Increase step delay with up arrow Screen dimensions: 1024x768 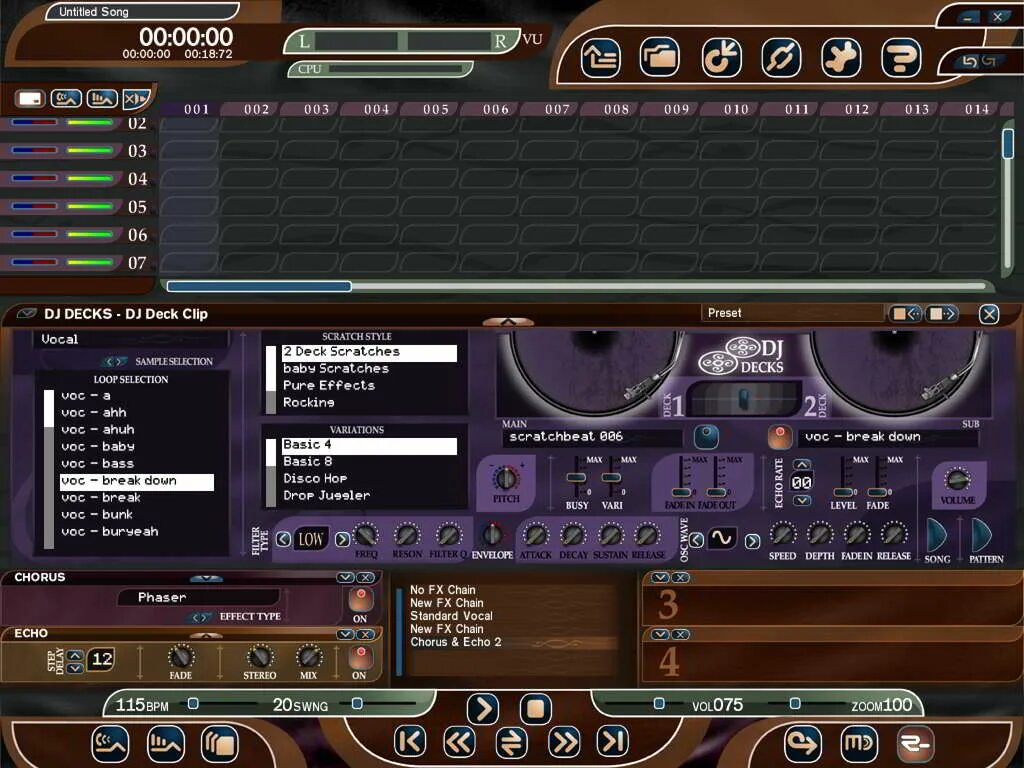[x=75, y=655]
